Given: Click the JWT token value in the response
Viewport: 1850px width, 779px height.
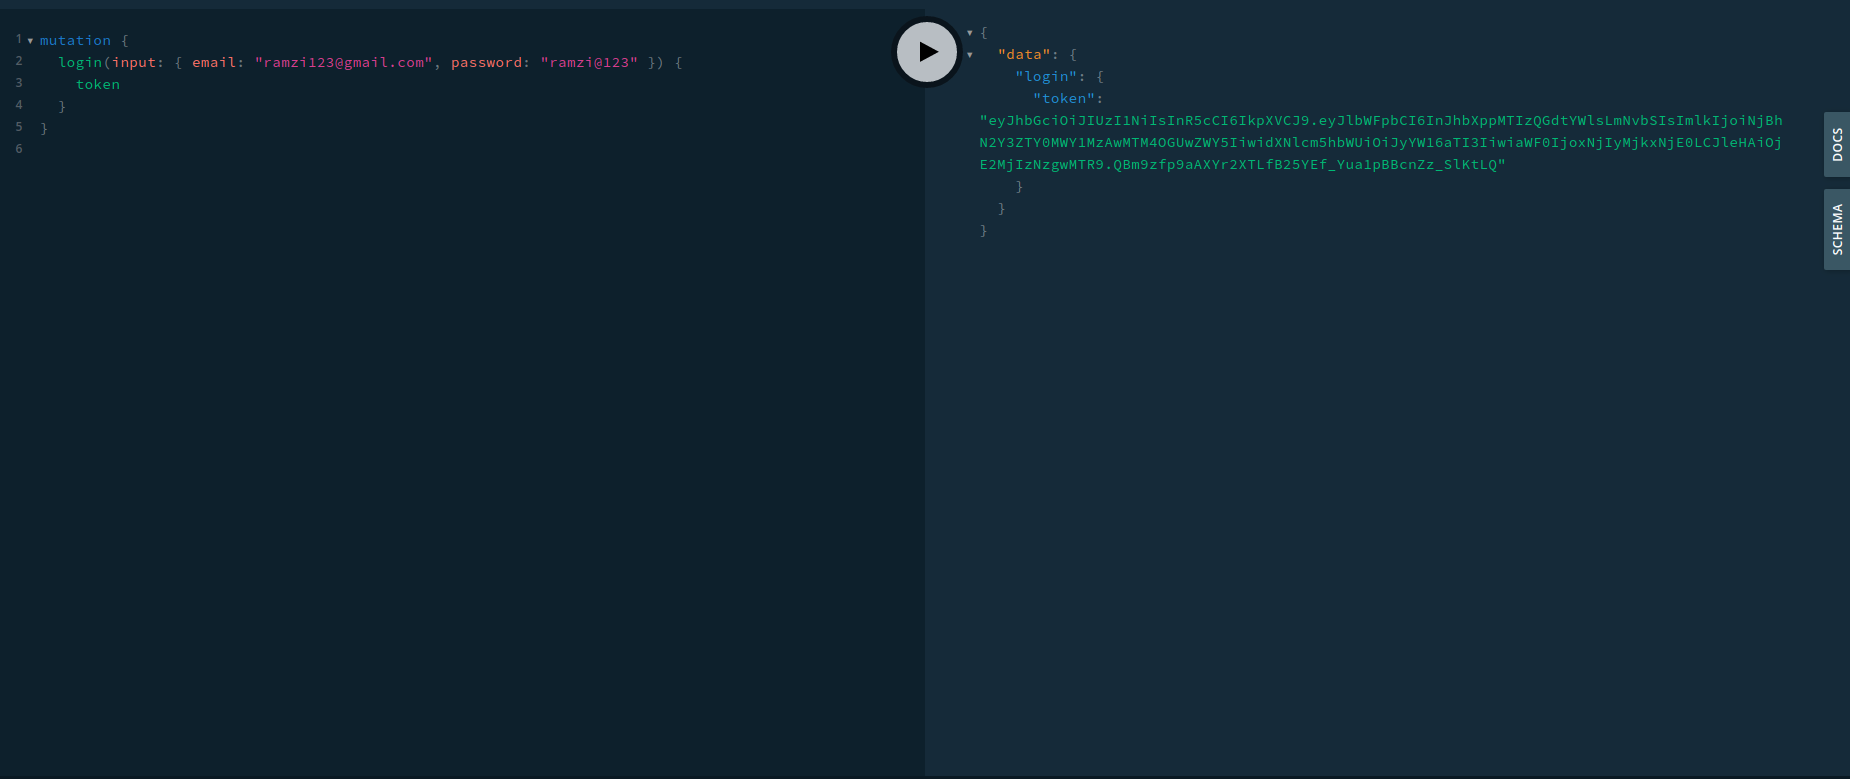Looking at the screenshot, I should coord(1380,142).
